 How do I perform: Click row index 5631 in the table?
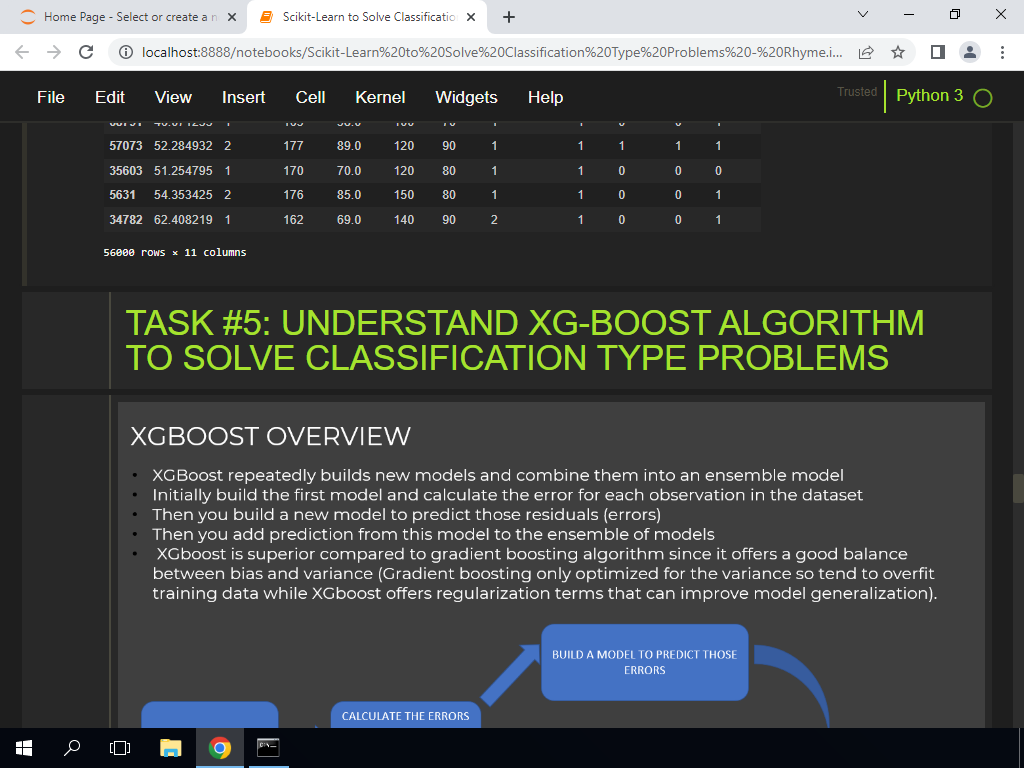point(122,195)
